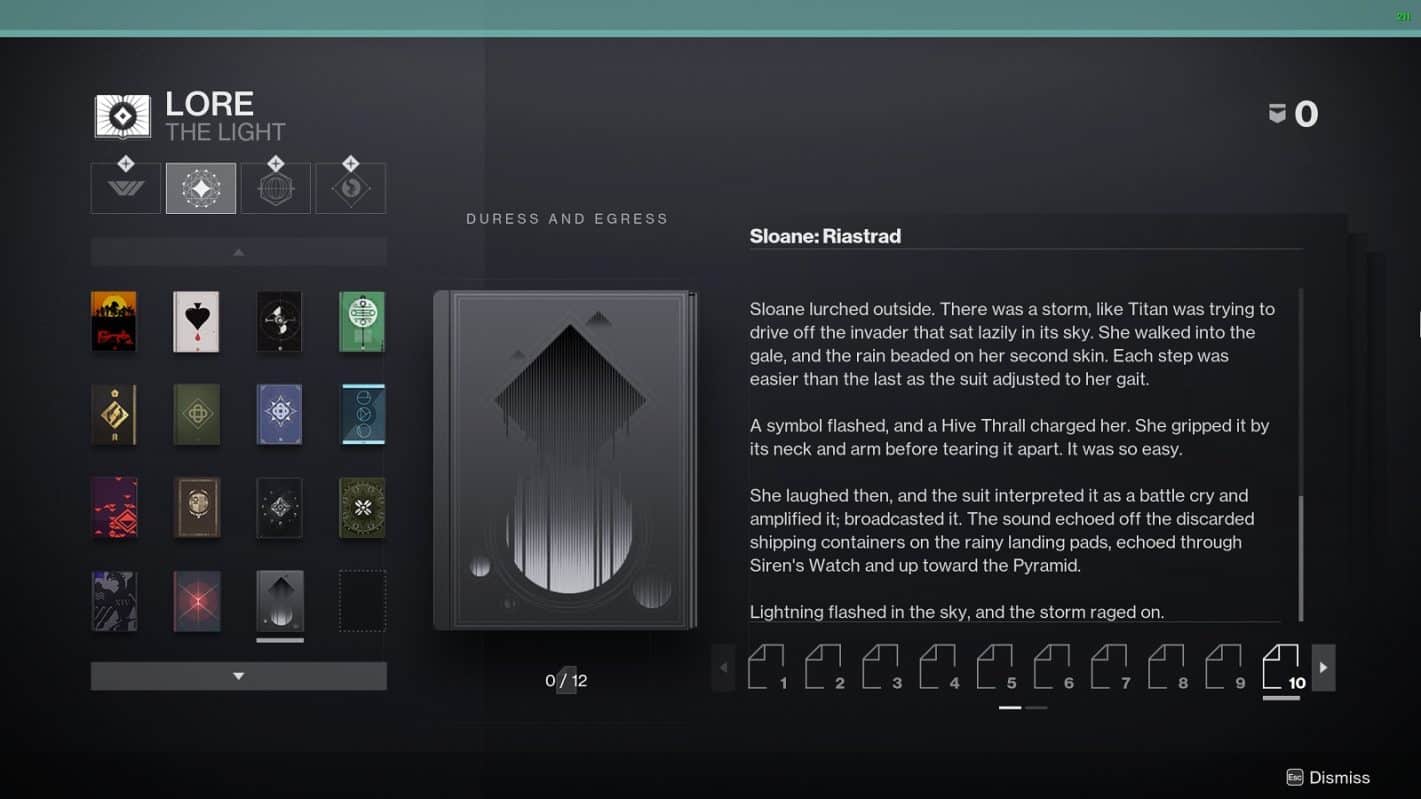This screenshot has width=1421, height=799.
Task: Open the olive green book with knot diamond
Action: click(196, 414)
